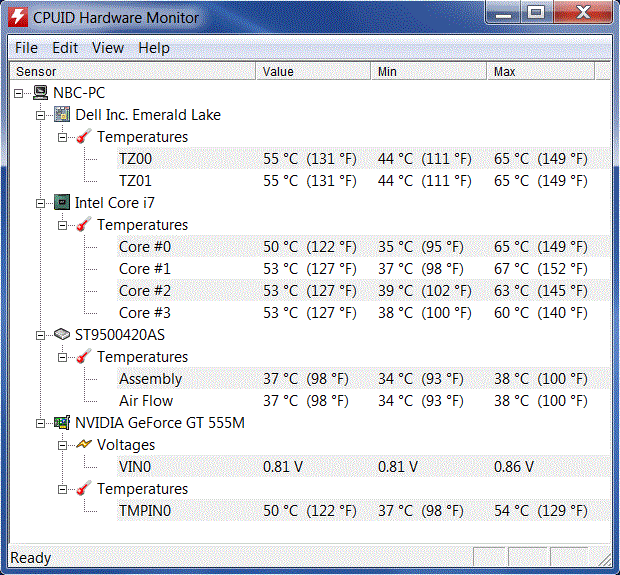
Task: Open the View menu
Action: (x=108, y=48)
